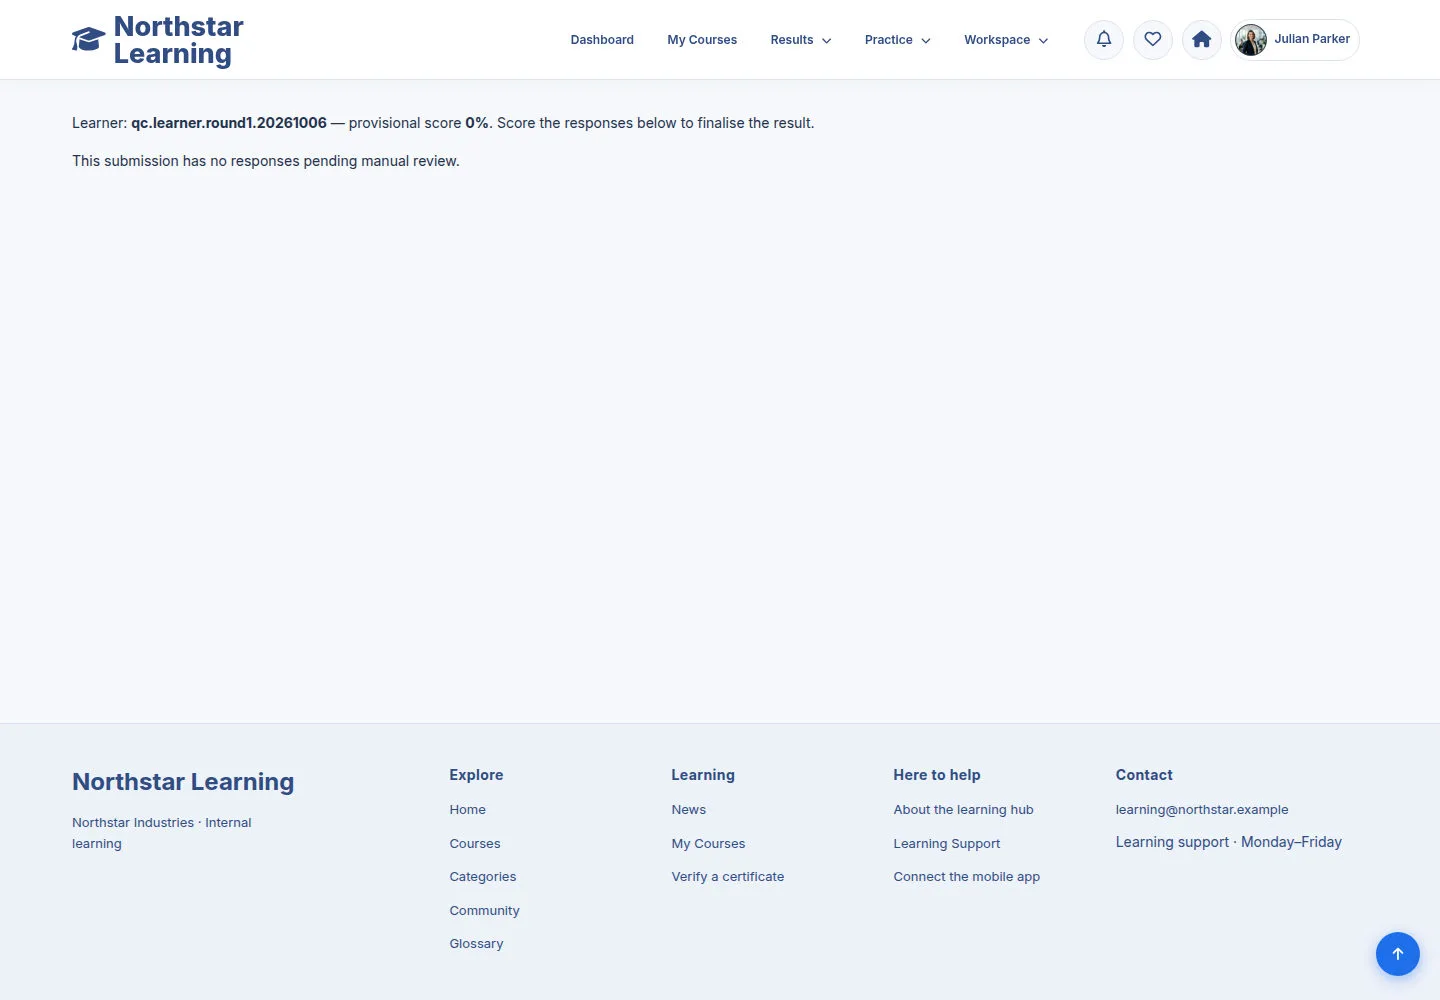Click Verify a certificate link
The width and height of the screenshot is (1440, 1000).
pyautogui.click(x=728, y=877)
